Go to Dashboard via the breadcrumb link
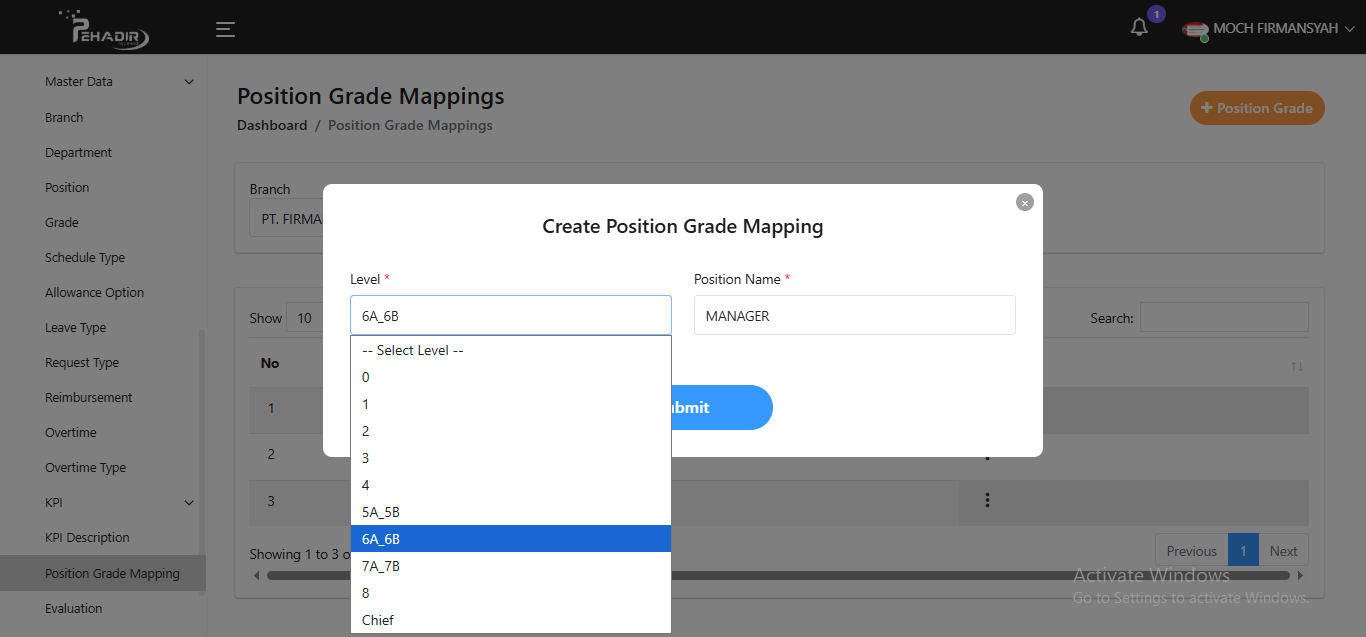 pyautogui.click(x=272, y=124)
